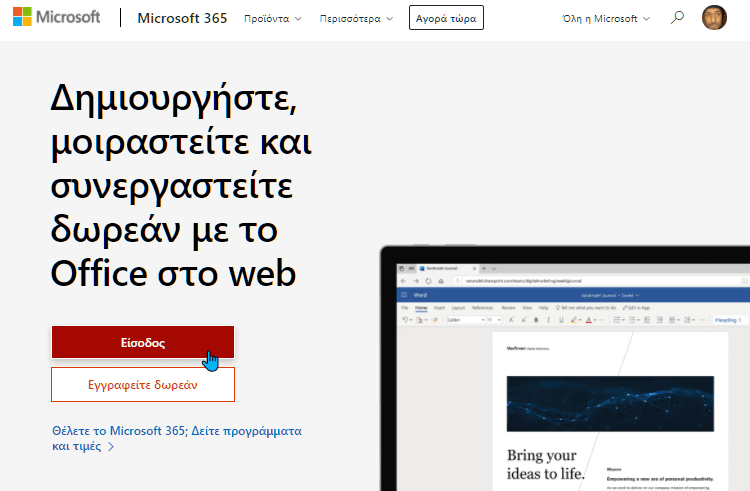The width and height of the screenshot is (750, 491).
Task: Click the Microsoft logo
Action: (56, 17)
